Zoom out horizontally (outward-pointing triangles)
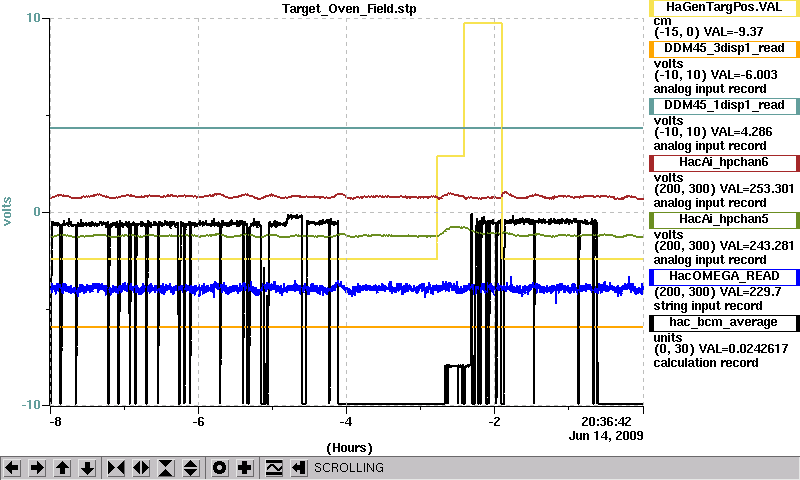Screen dimensions: 800x480 (141, 468)
